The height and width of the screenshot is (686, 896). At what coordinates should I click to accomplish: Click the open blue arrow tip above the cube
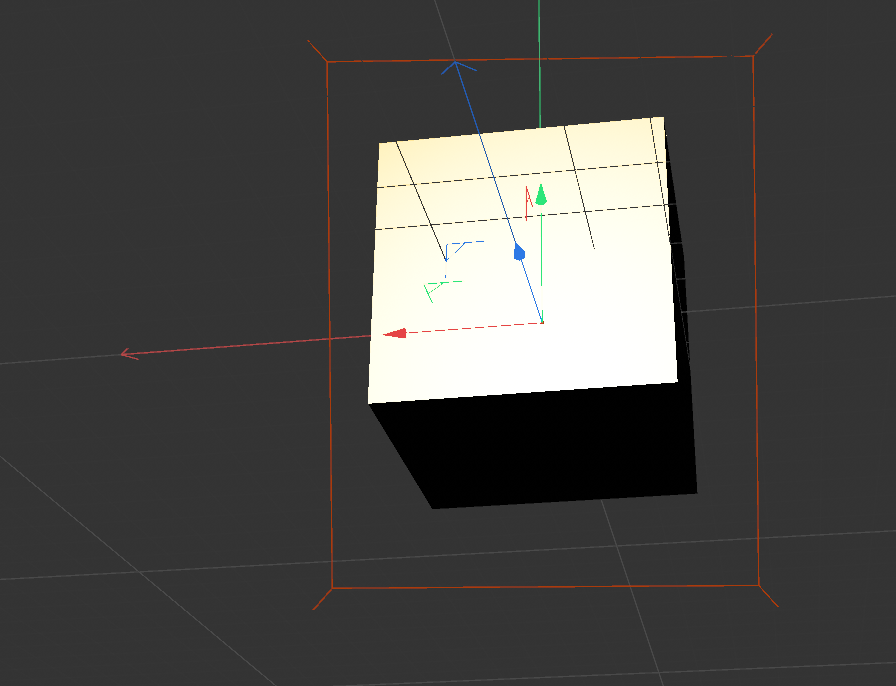456,66
